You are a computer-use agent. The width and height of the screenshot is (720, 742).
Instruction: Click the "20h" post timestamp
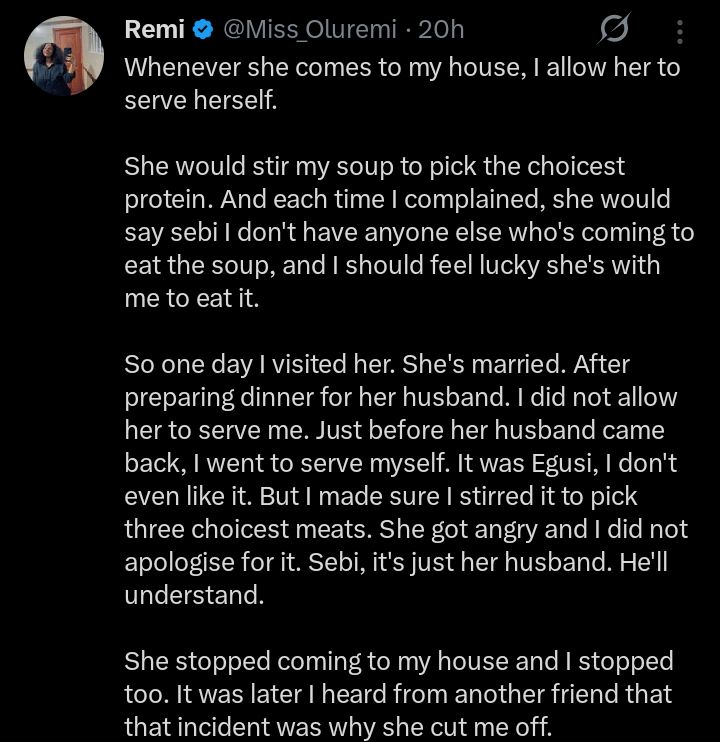[441, 31]
